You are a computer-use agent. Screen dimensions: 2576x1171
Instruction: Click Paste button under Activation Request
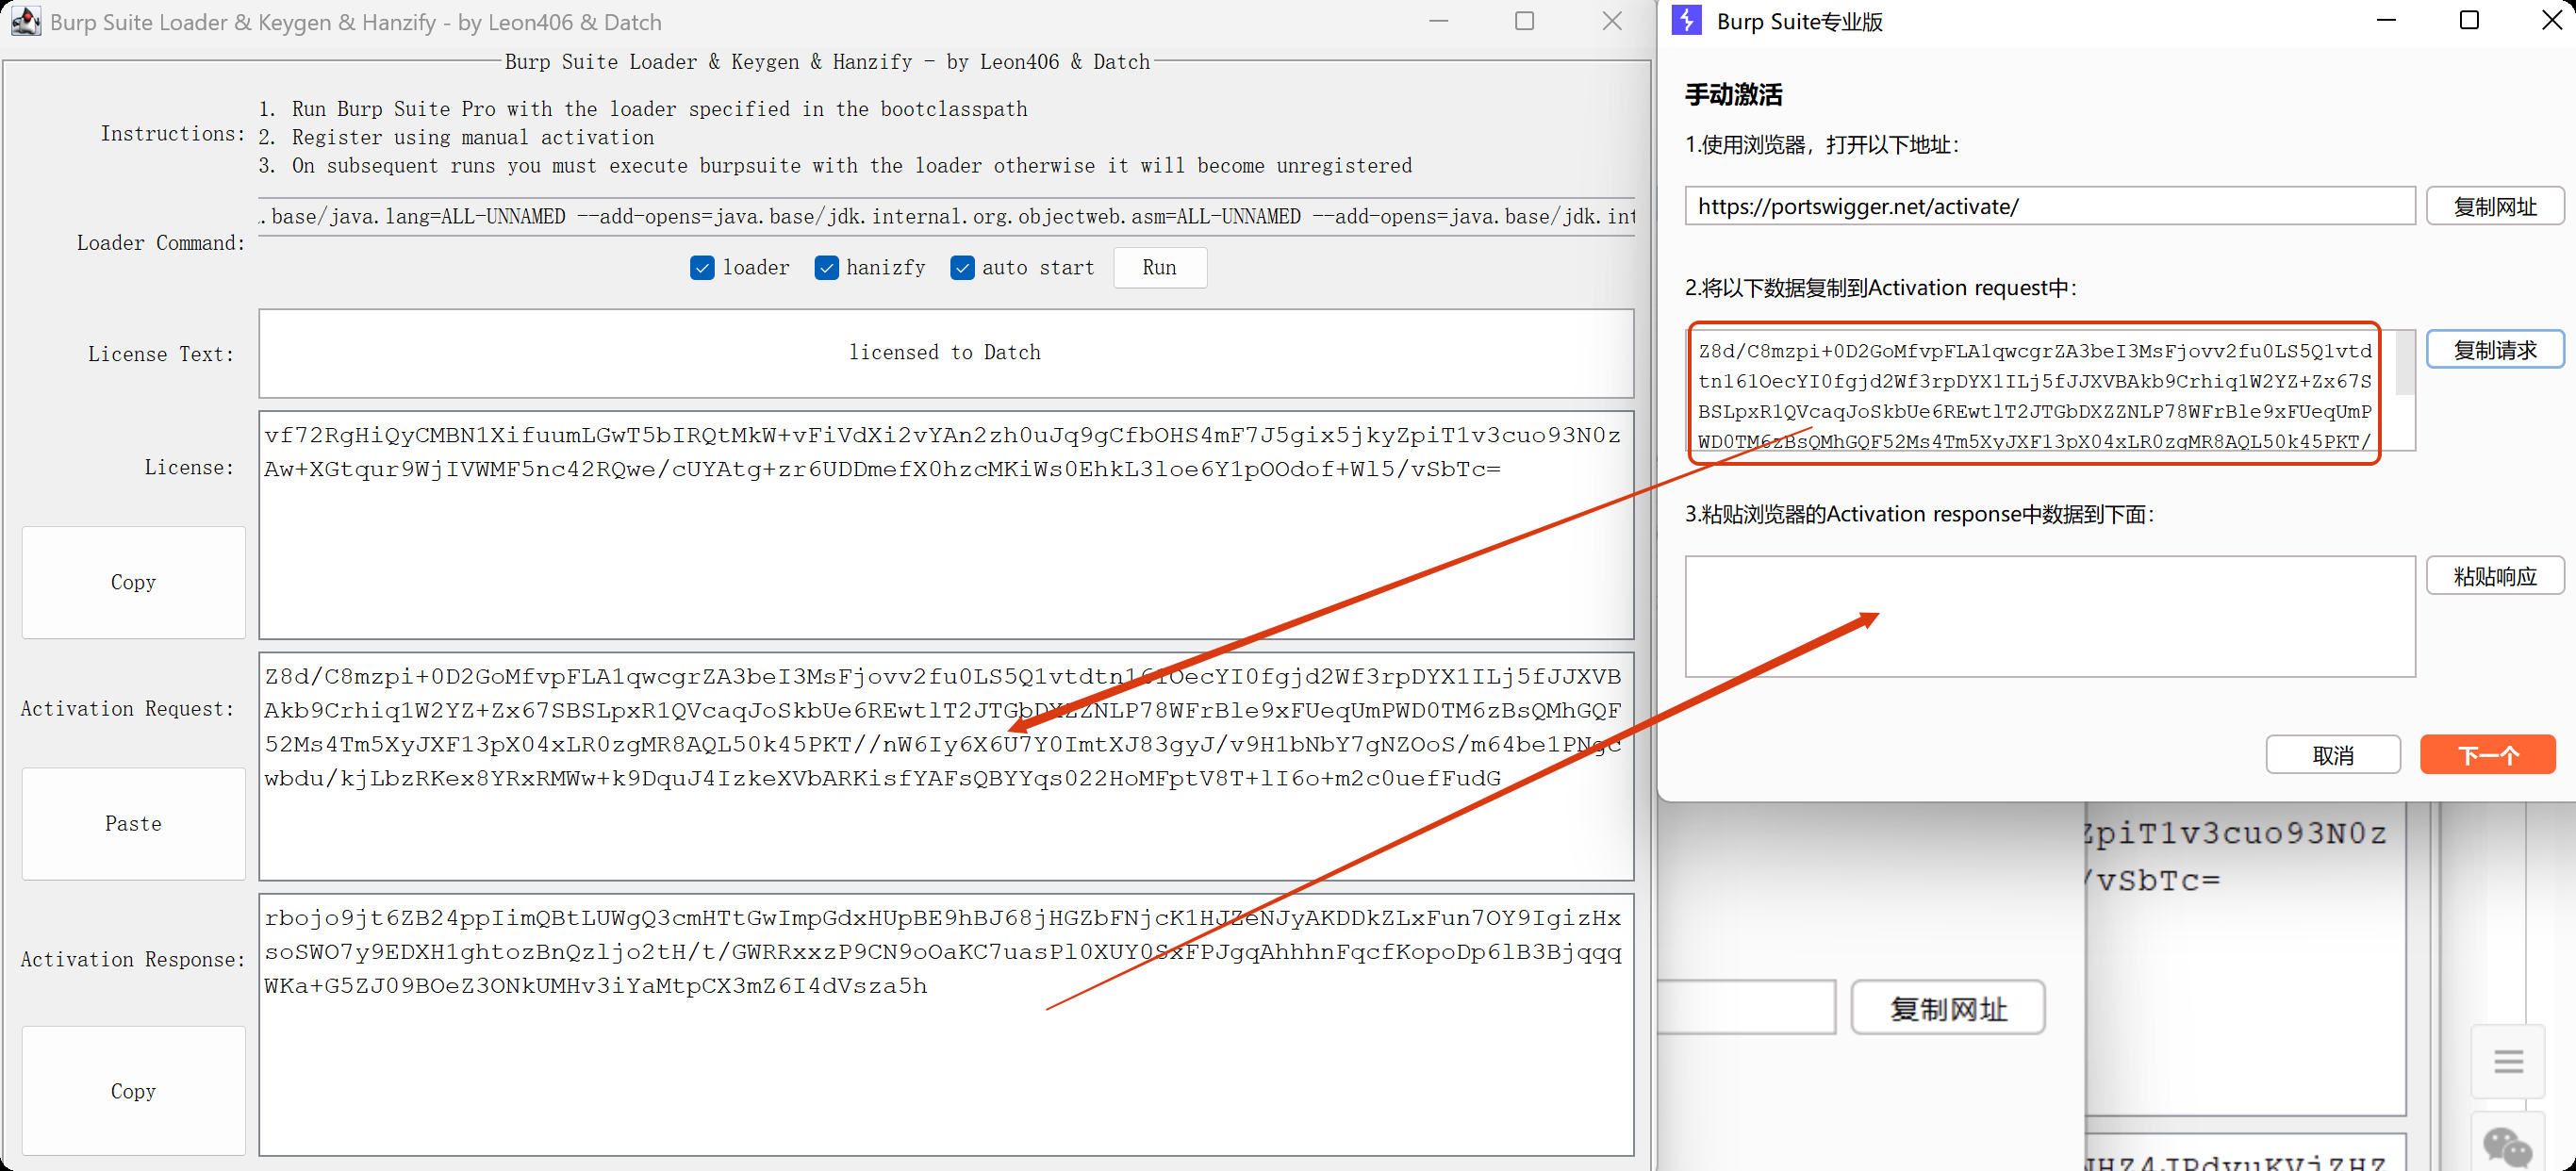click(133, 824)
